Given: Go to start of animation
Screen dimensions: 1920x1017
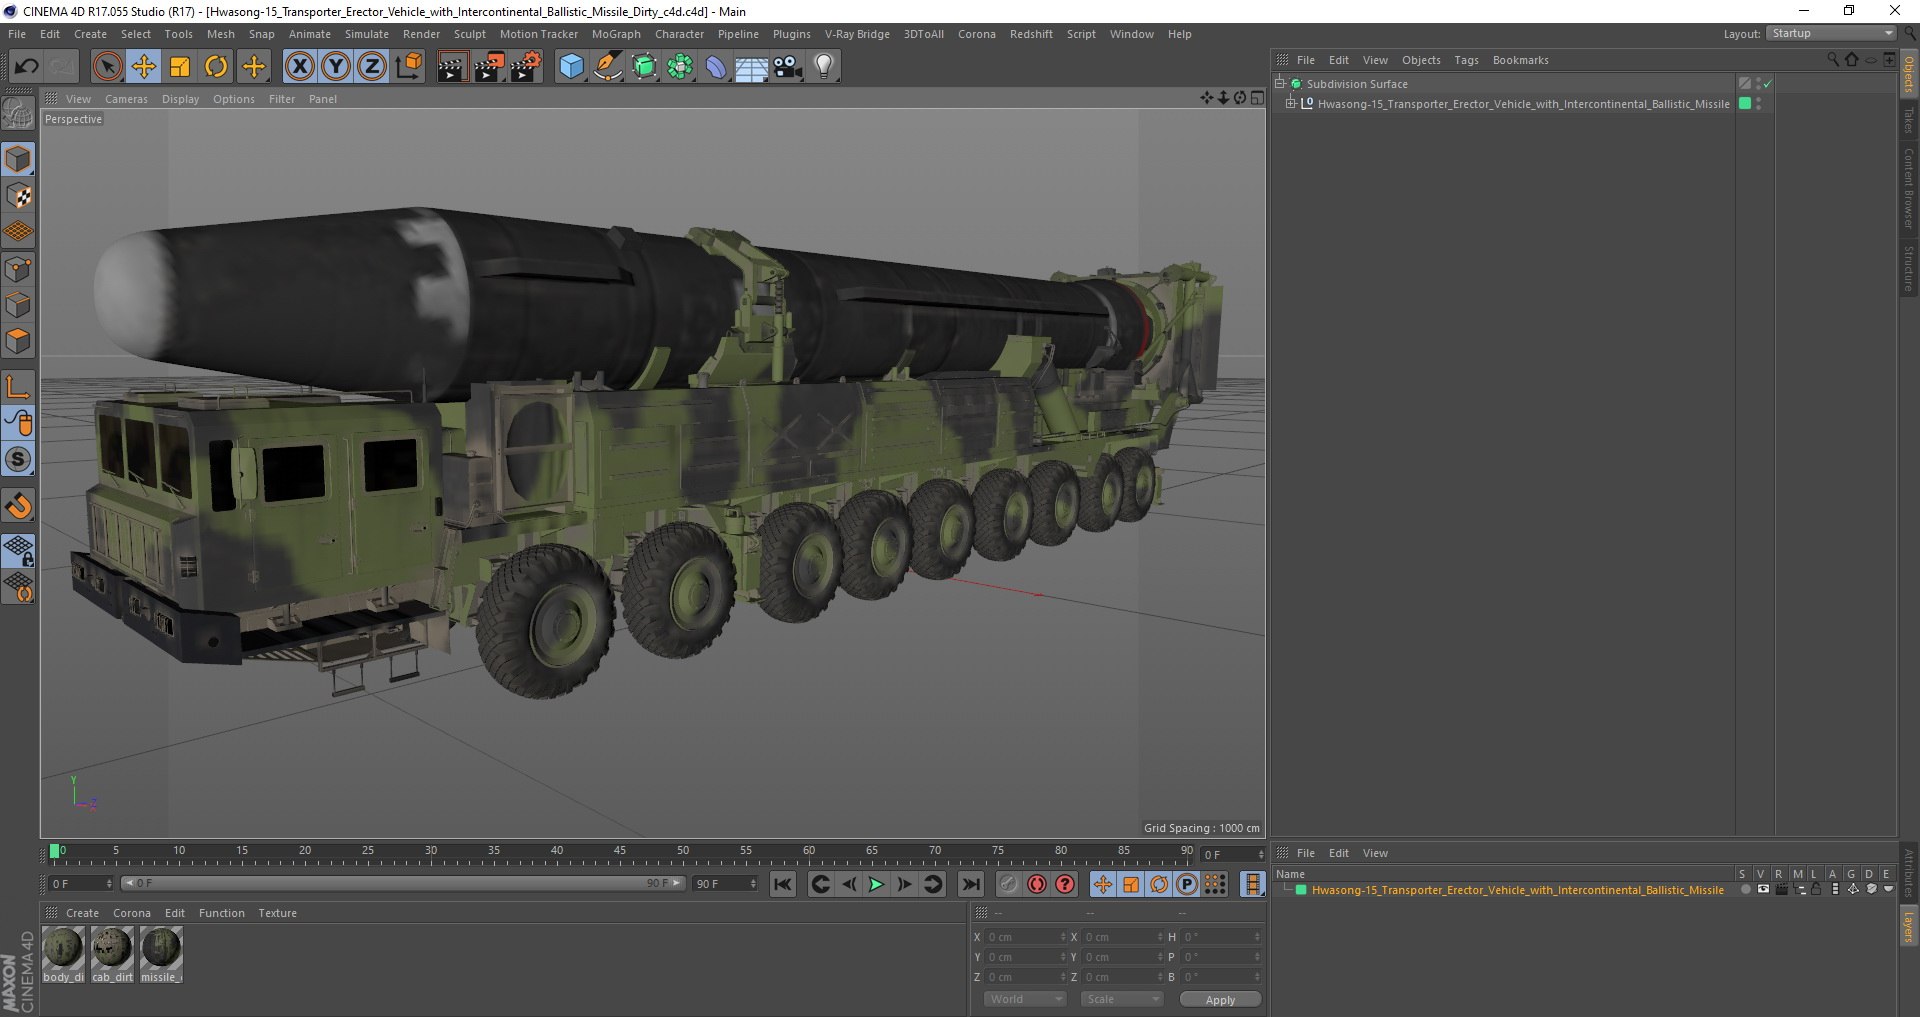Looking at the screenshot, I should click(783, 884).
